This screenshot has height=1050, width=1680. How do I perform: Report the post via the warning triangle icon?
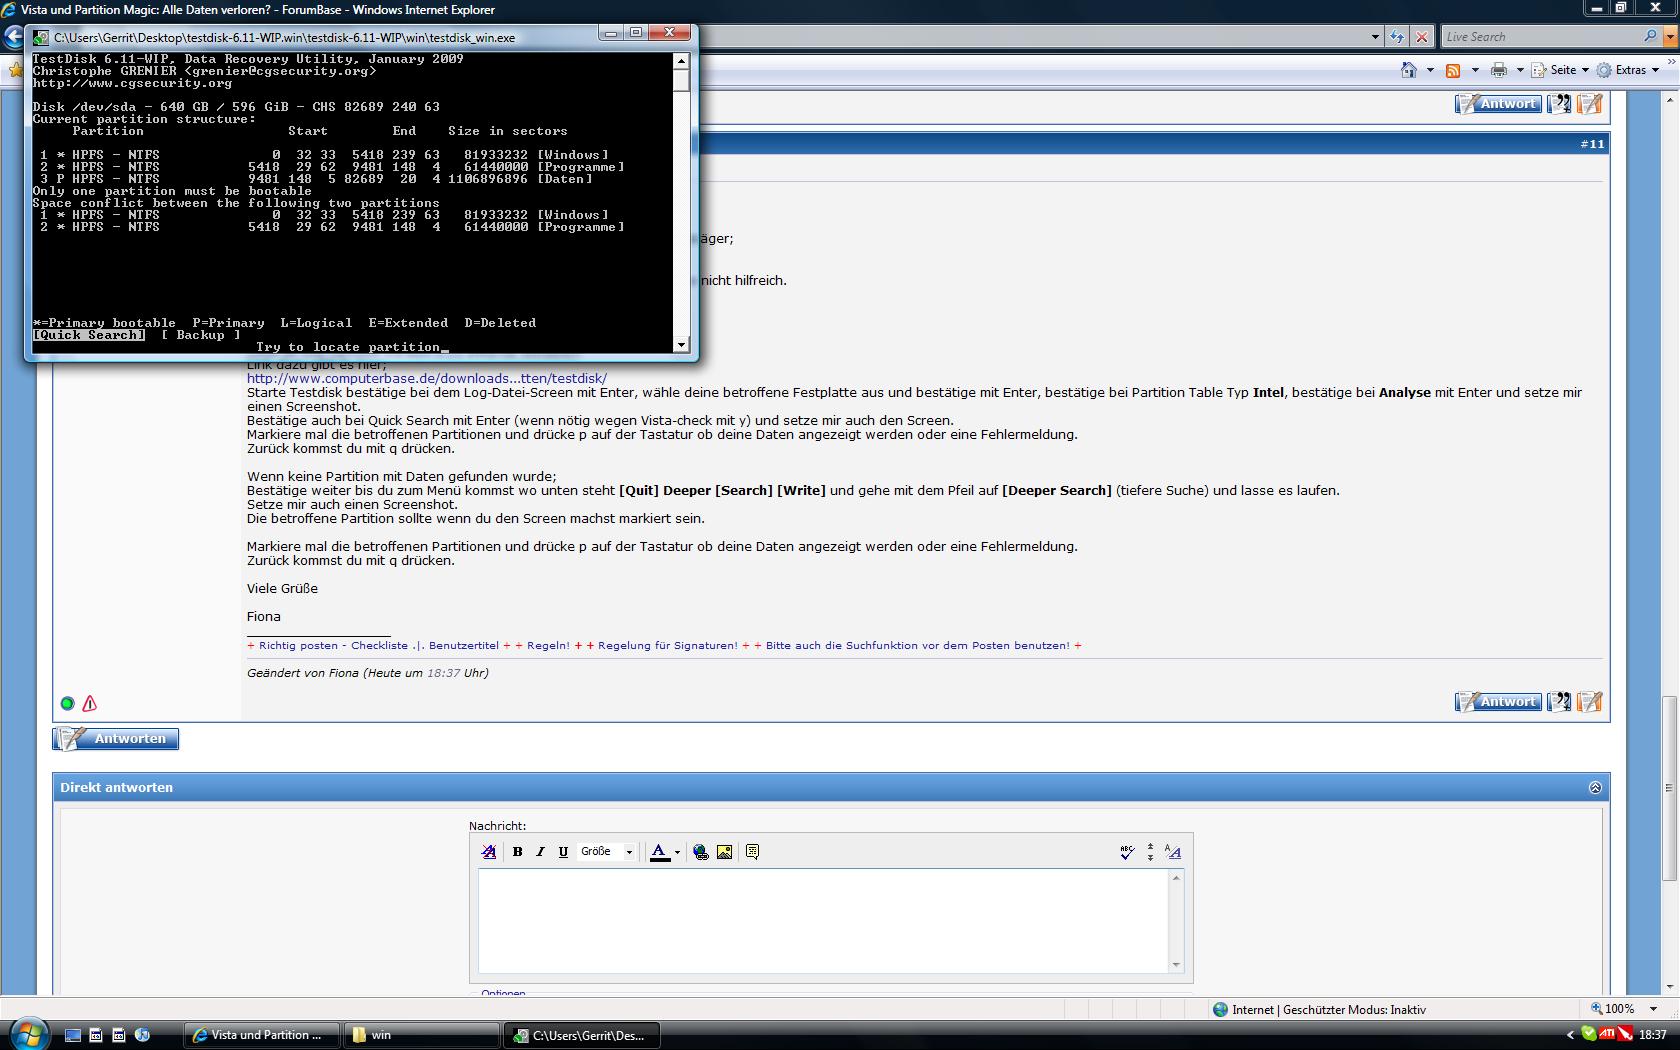90,704
